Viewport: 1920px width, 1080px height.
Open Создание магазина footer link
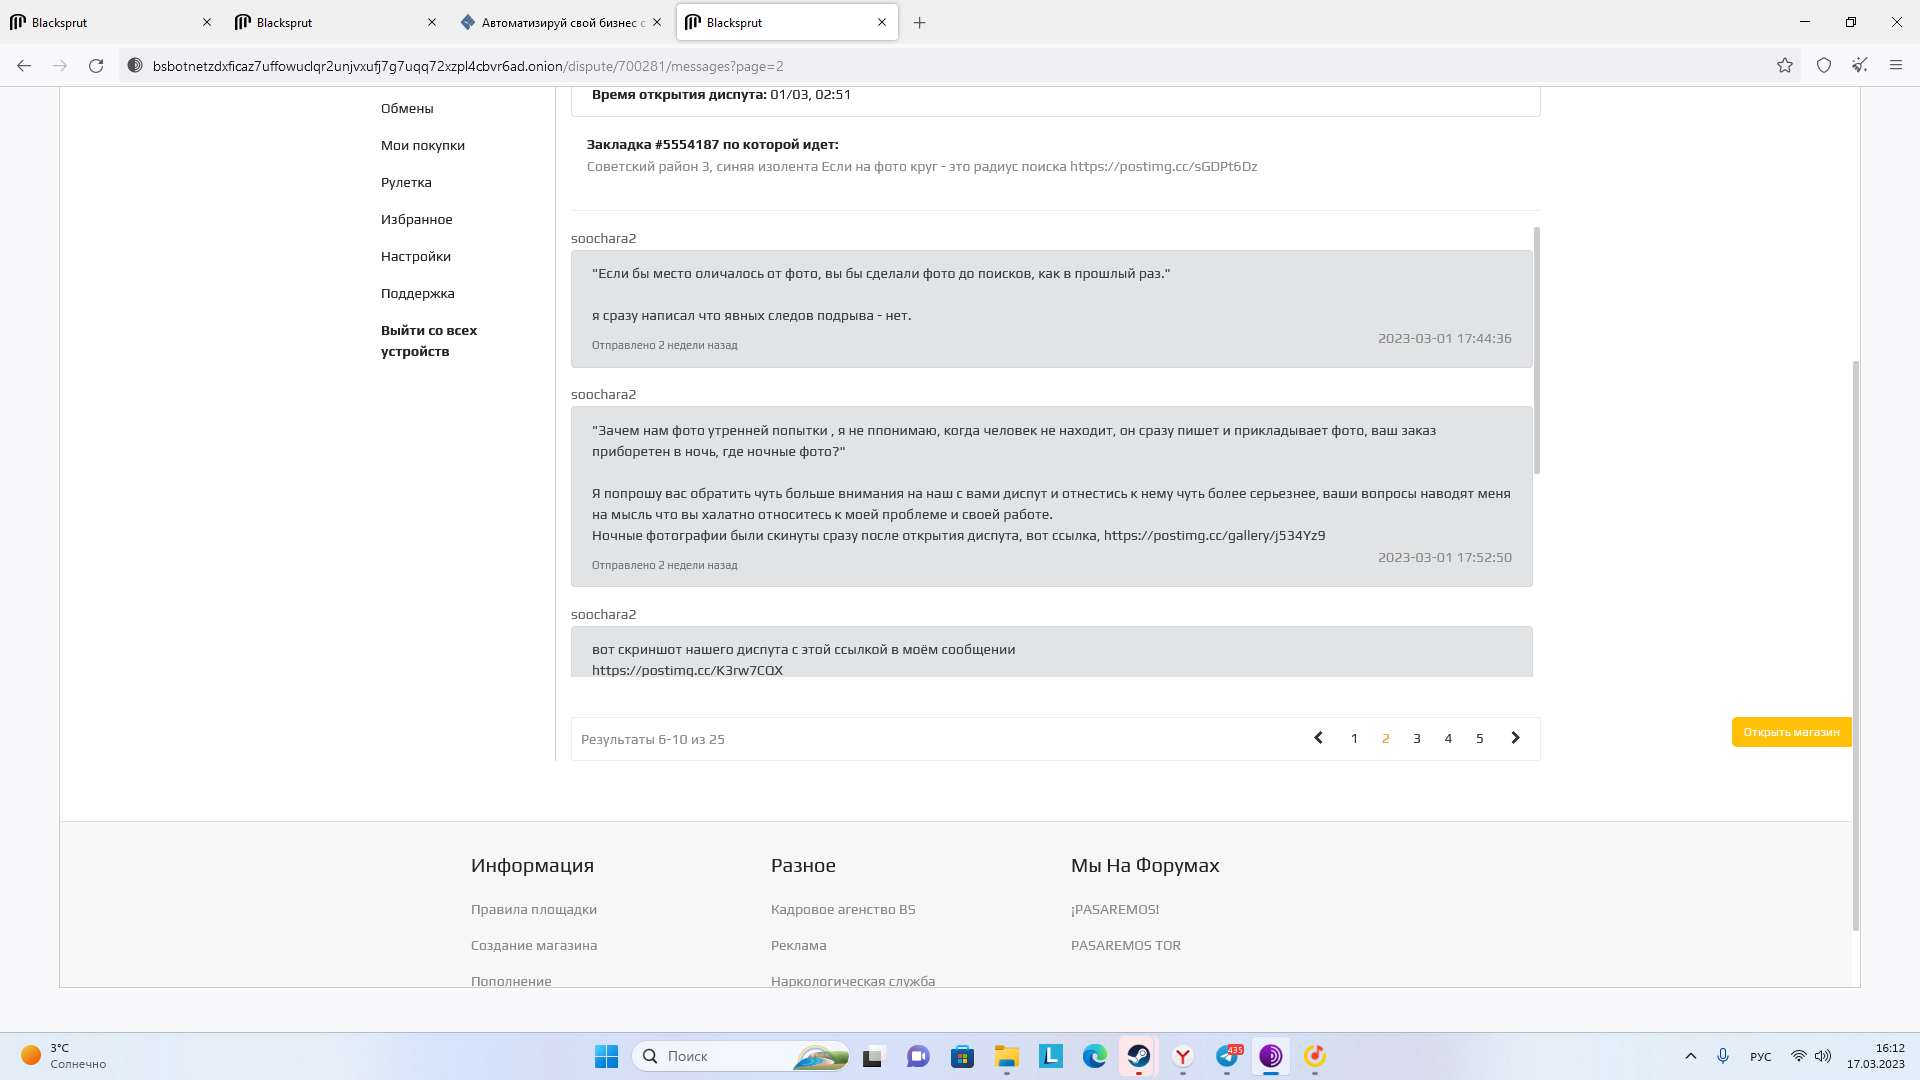[x=534, y=945]
